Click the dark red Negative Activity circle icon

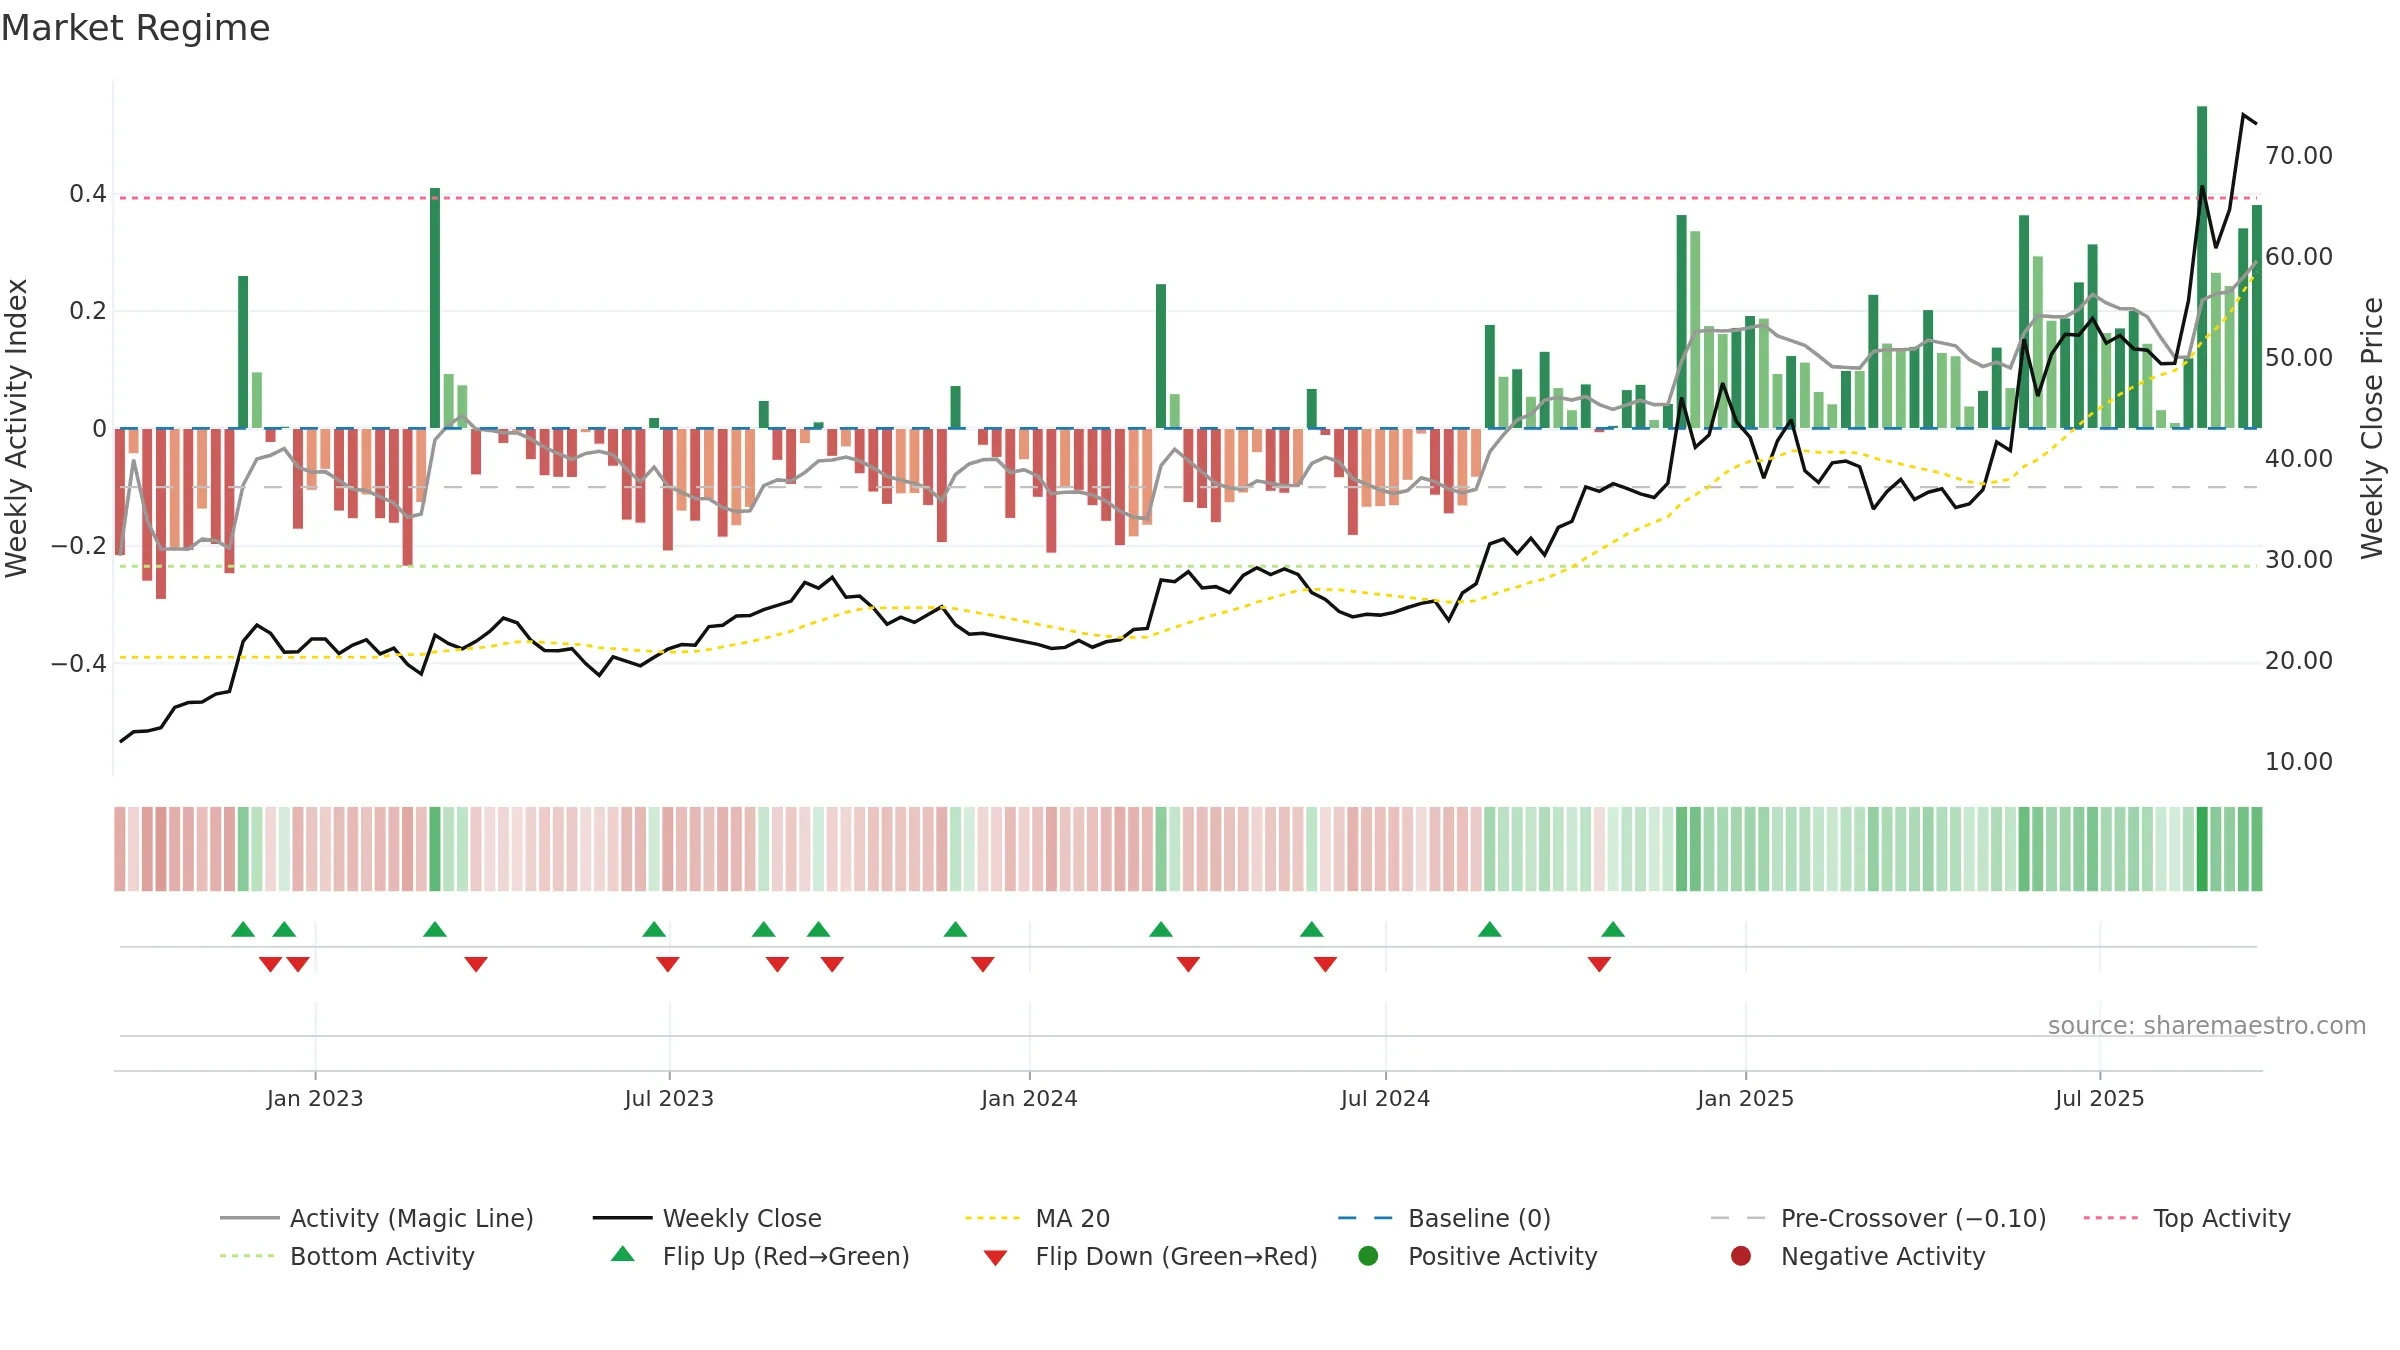[x=1741, y=1256]
